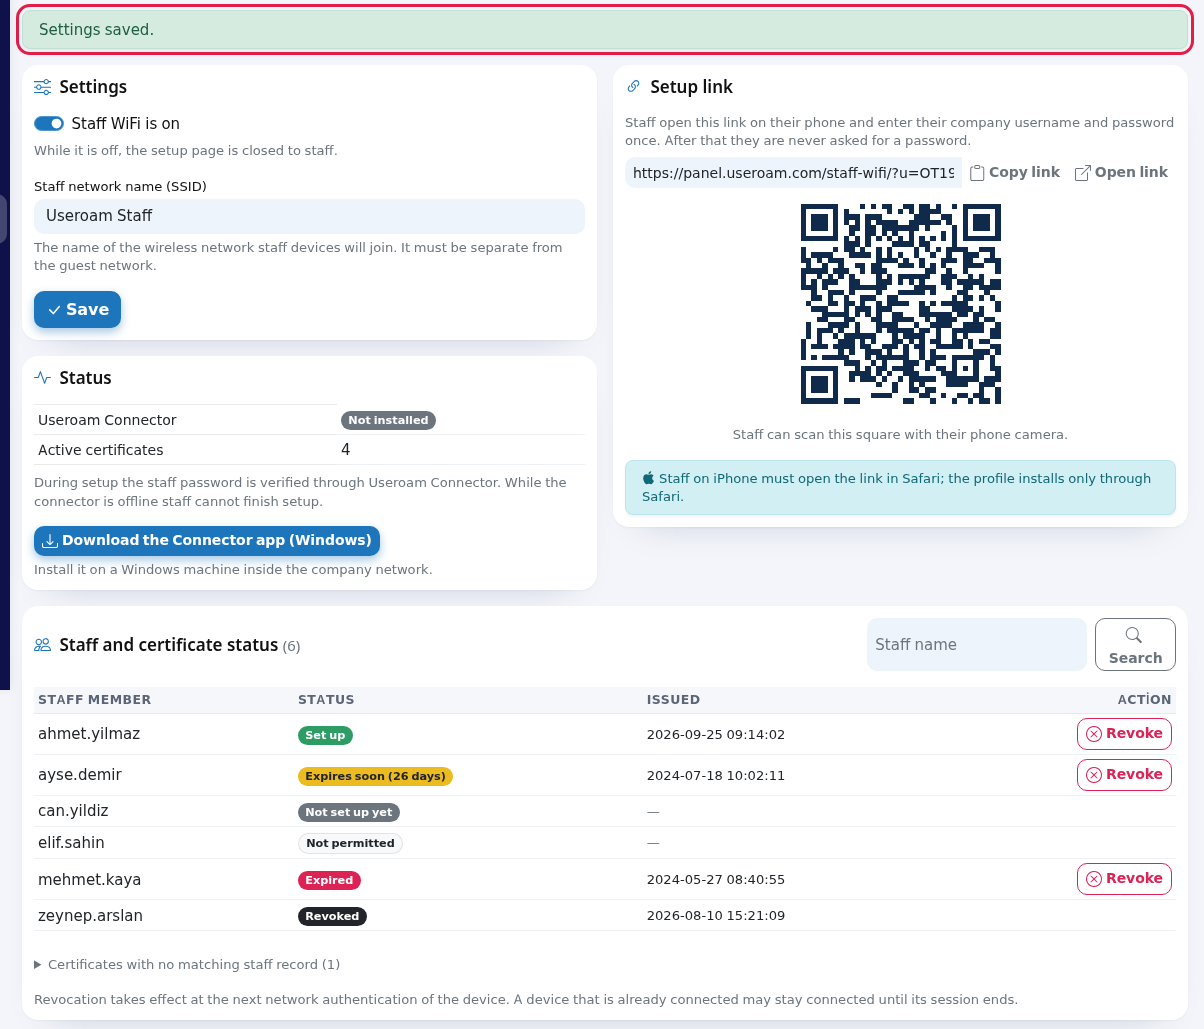Click the 'Set up' status badge
Image resolution: width=1204 pixels, height=1029 pixels.
[325, 735]
